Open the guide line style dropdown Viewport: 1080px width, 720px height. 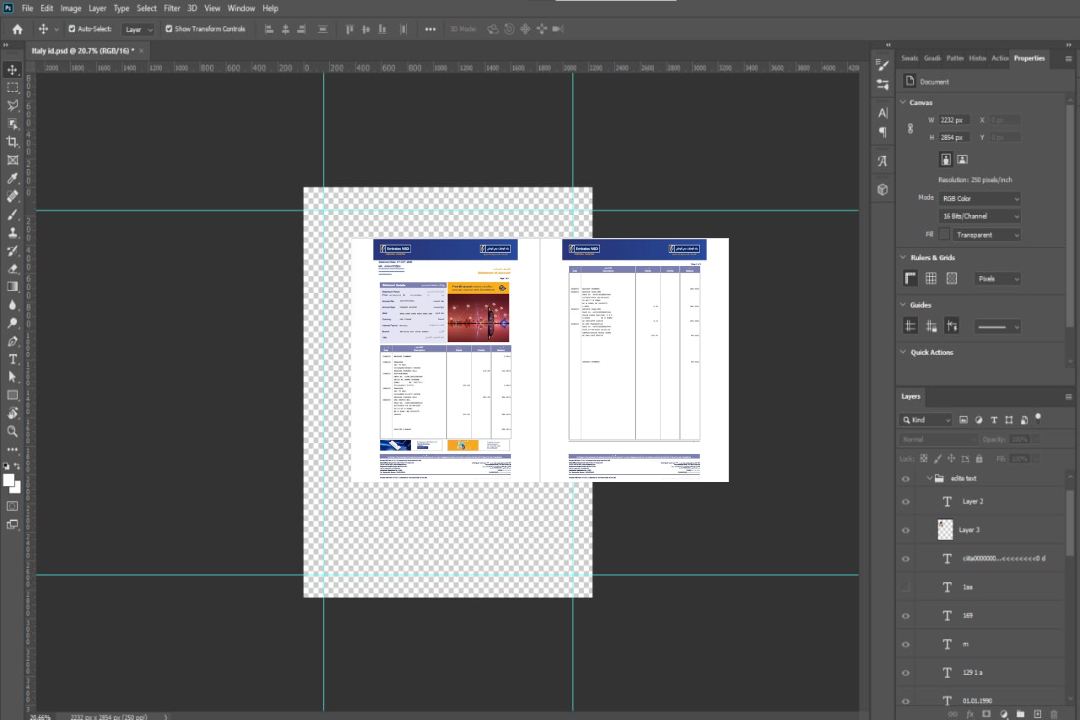[998, 327]
